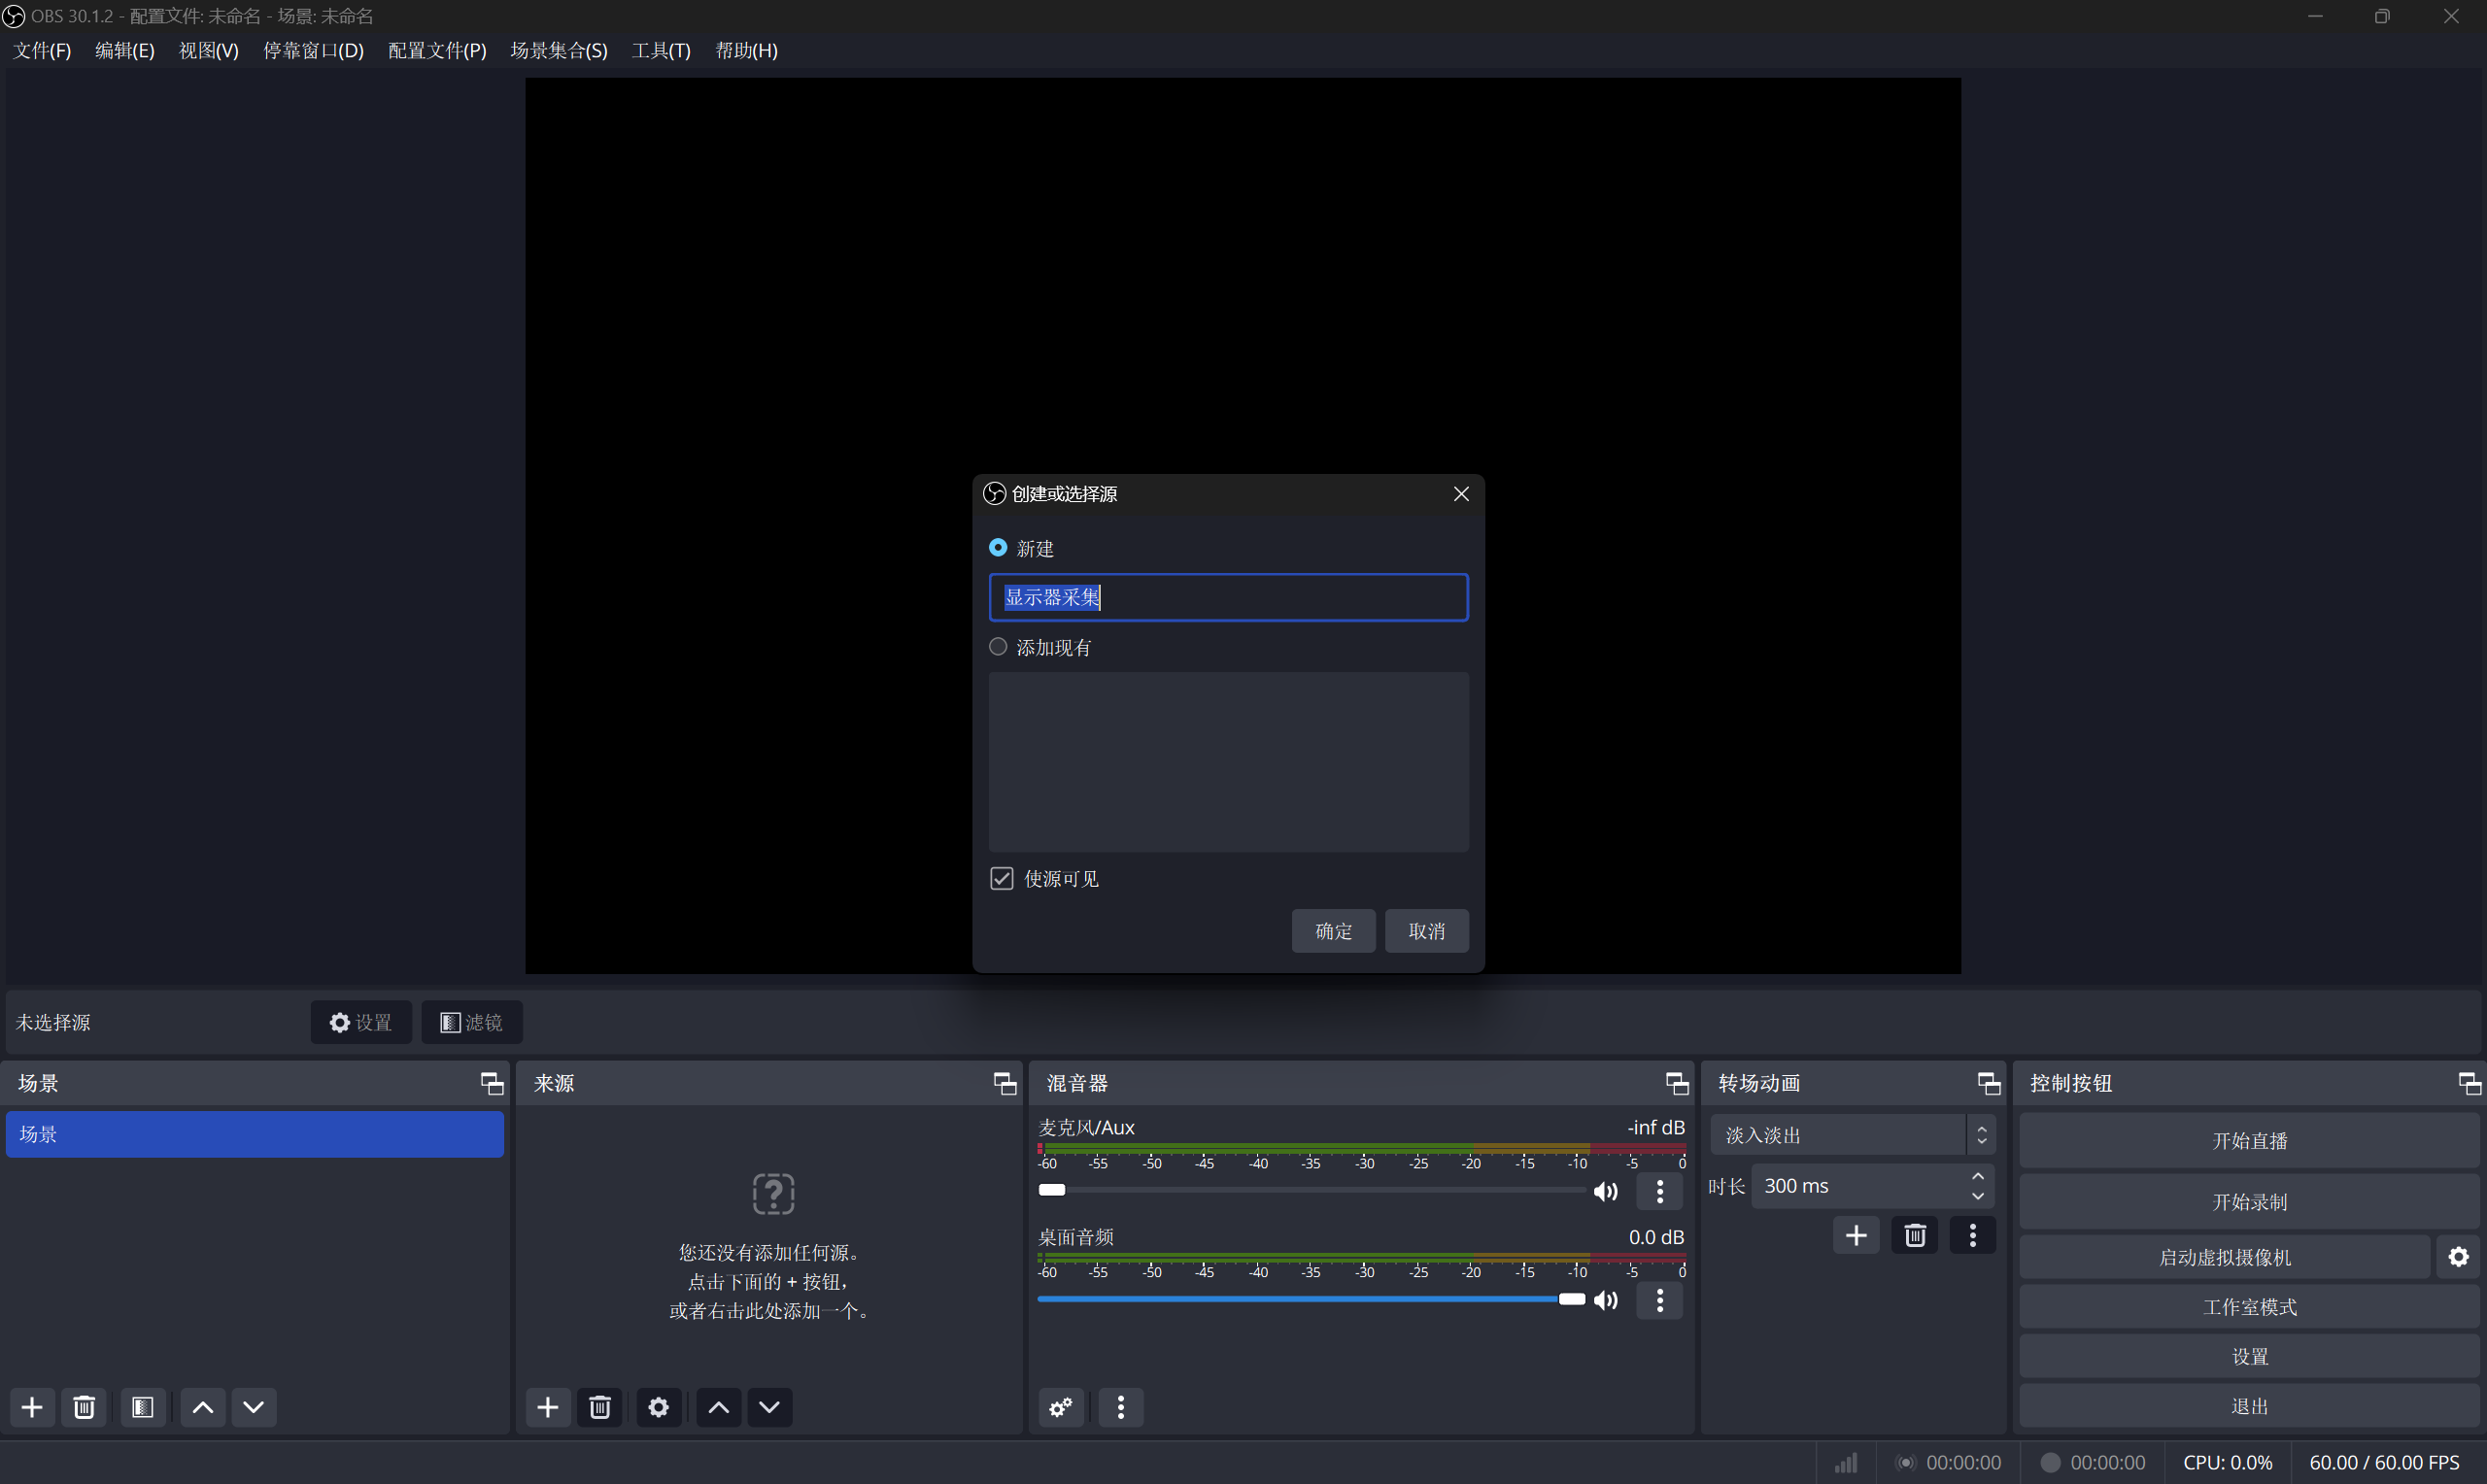2487x1484 pixels.
Task: Select the 添加现有 radio button
Action: 998,647
